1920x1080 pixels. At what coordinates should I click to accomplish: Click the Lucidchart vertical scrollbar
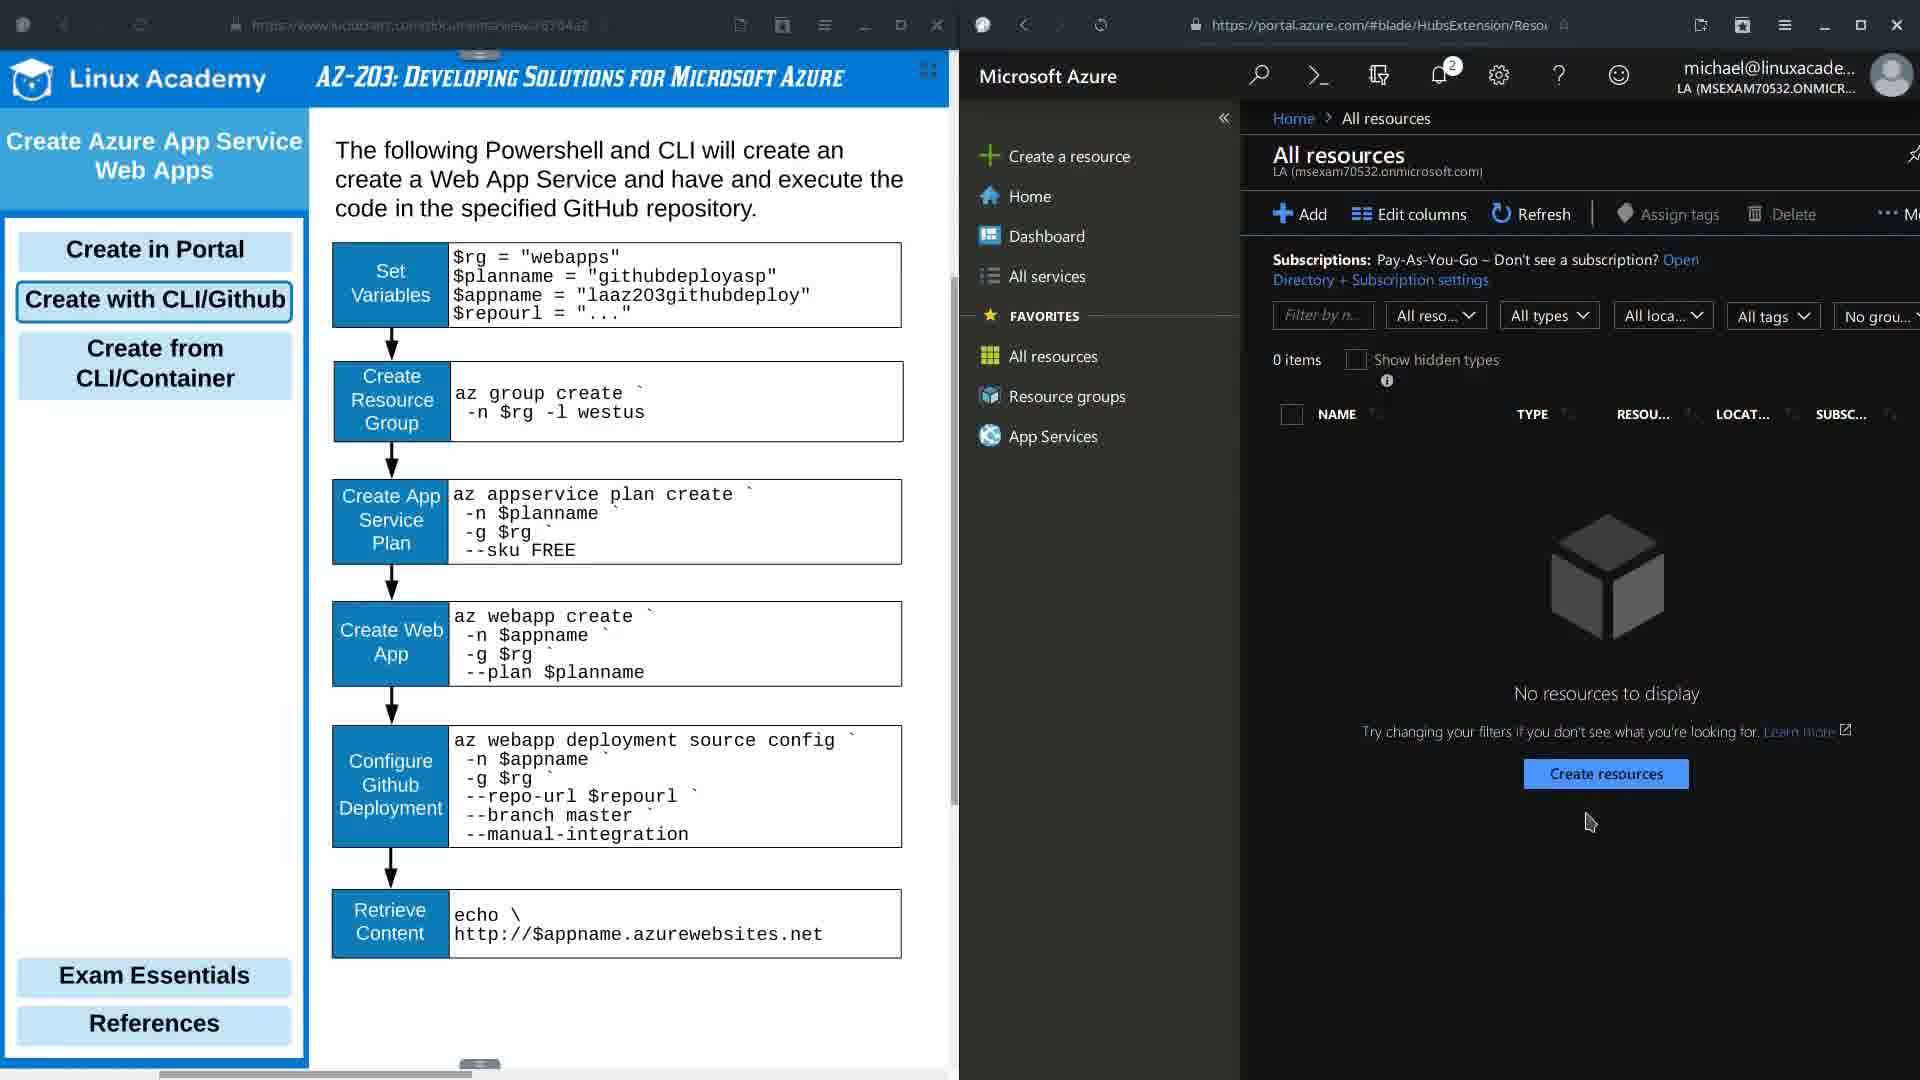pos(954,540)
